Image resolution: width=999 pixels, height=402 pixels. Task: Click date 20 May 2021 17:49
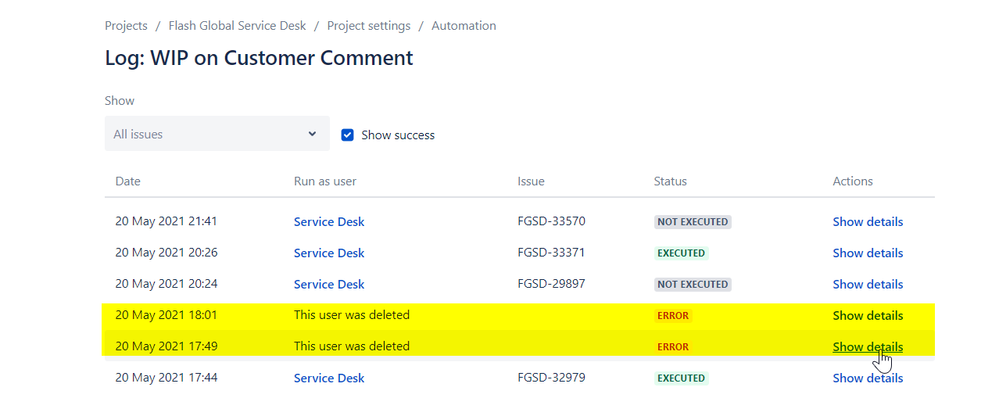pyautogui.click(x=166, y=347)
